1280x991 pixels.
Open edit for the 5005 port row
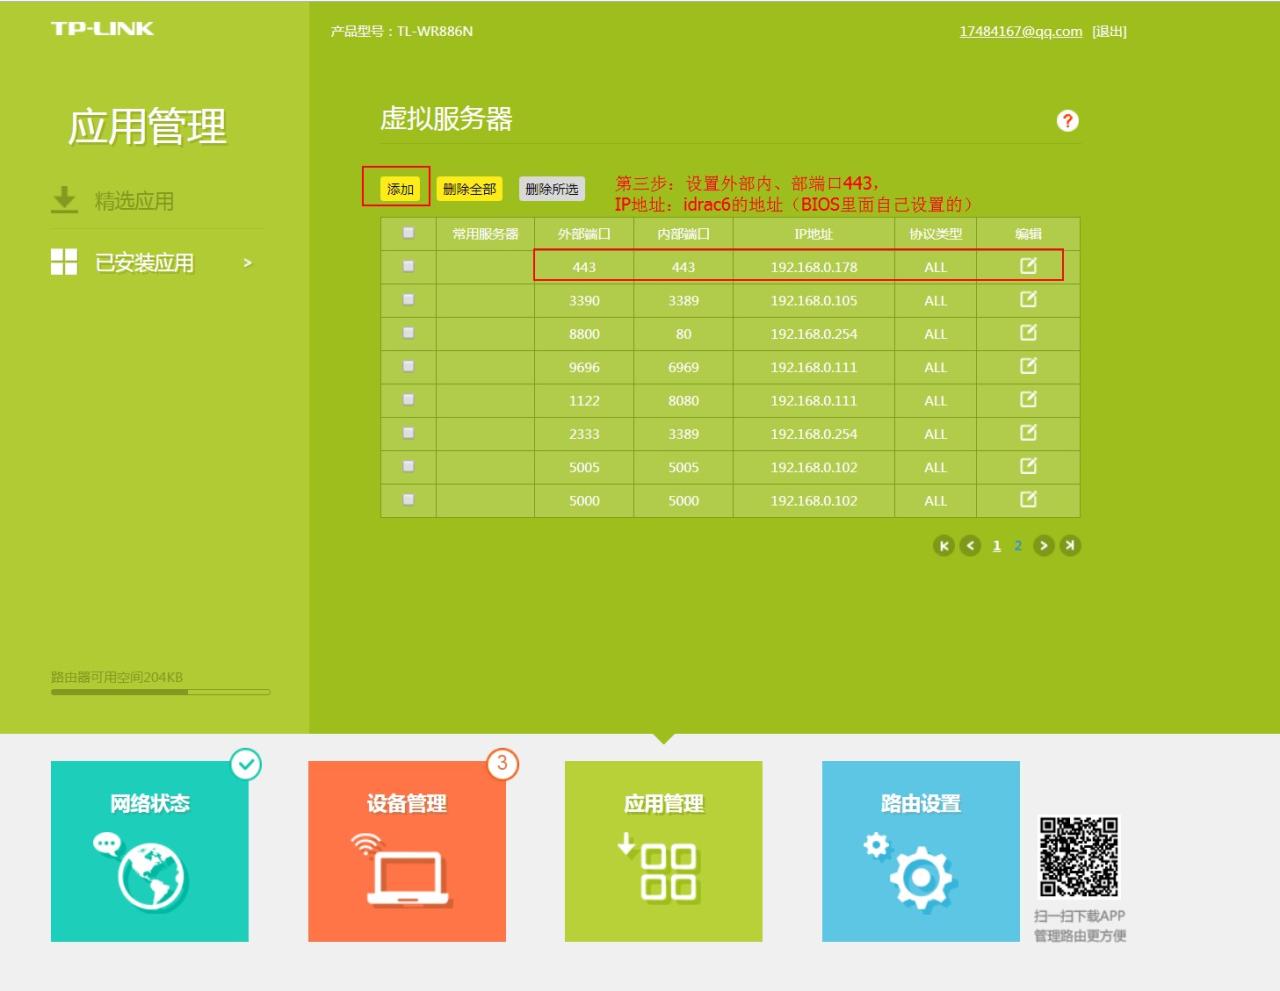tap(1028, 466)
